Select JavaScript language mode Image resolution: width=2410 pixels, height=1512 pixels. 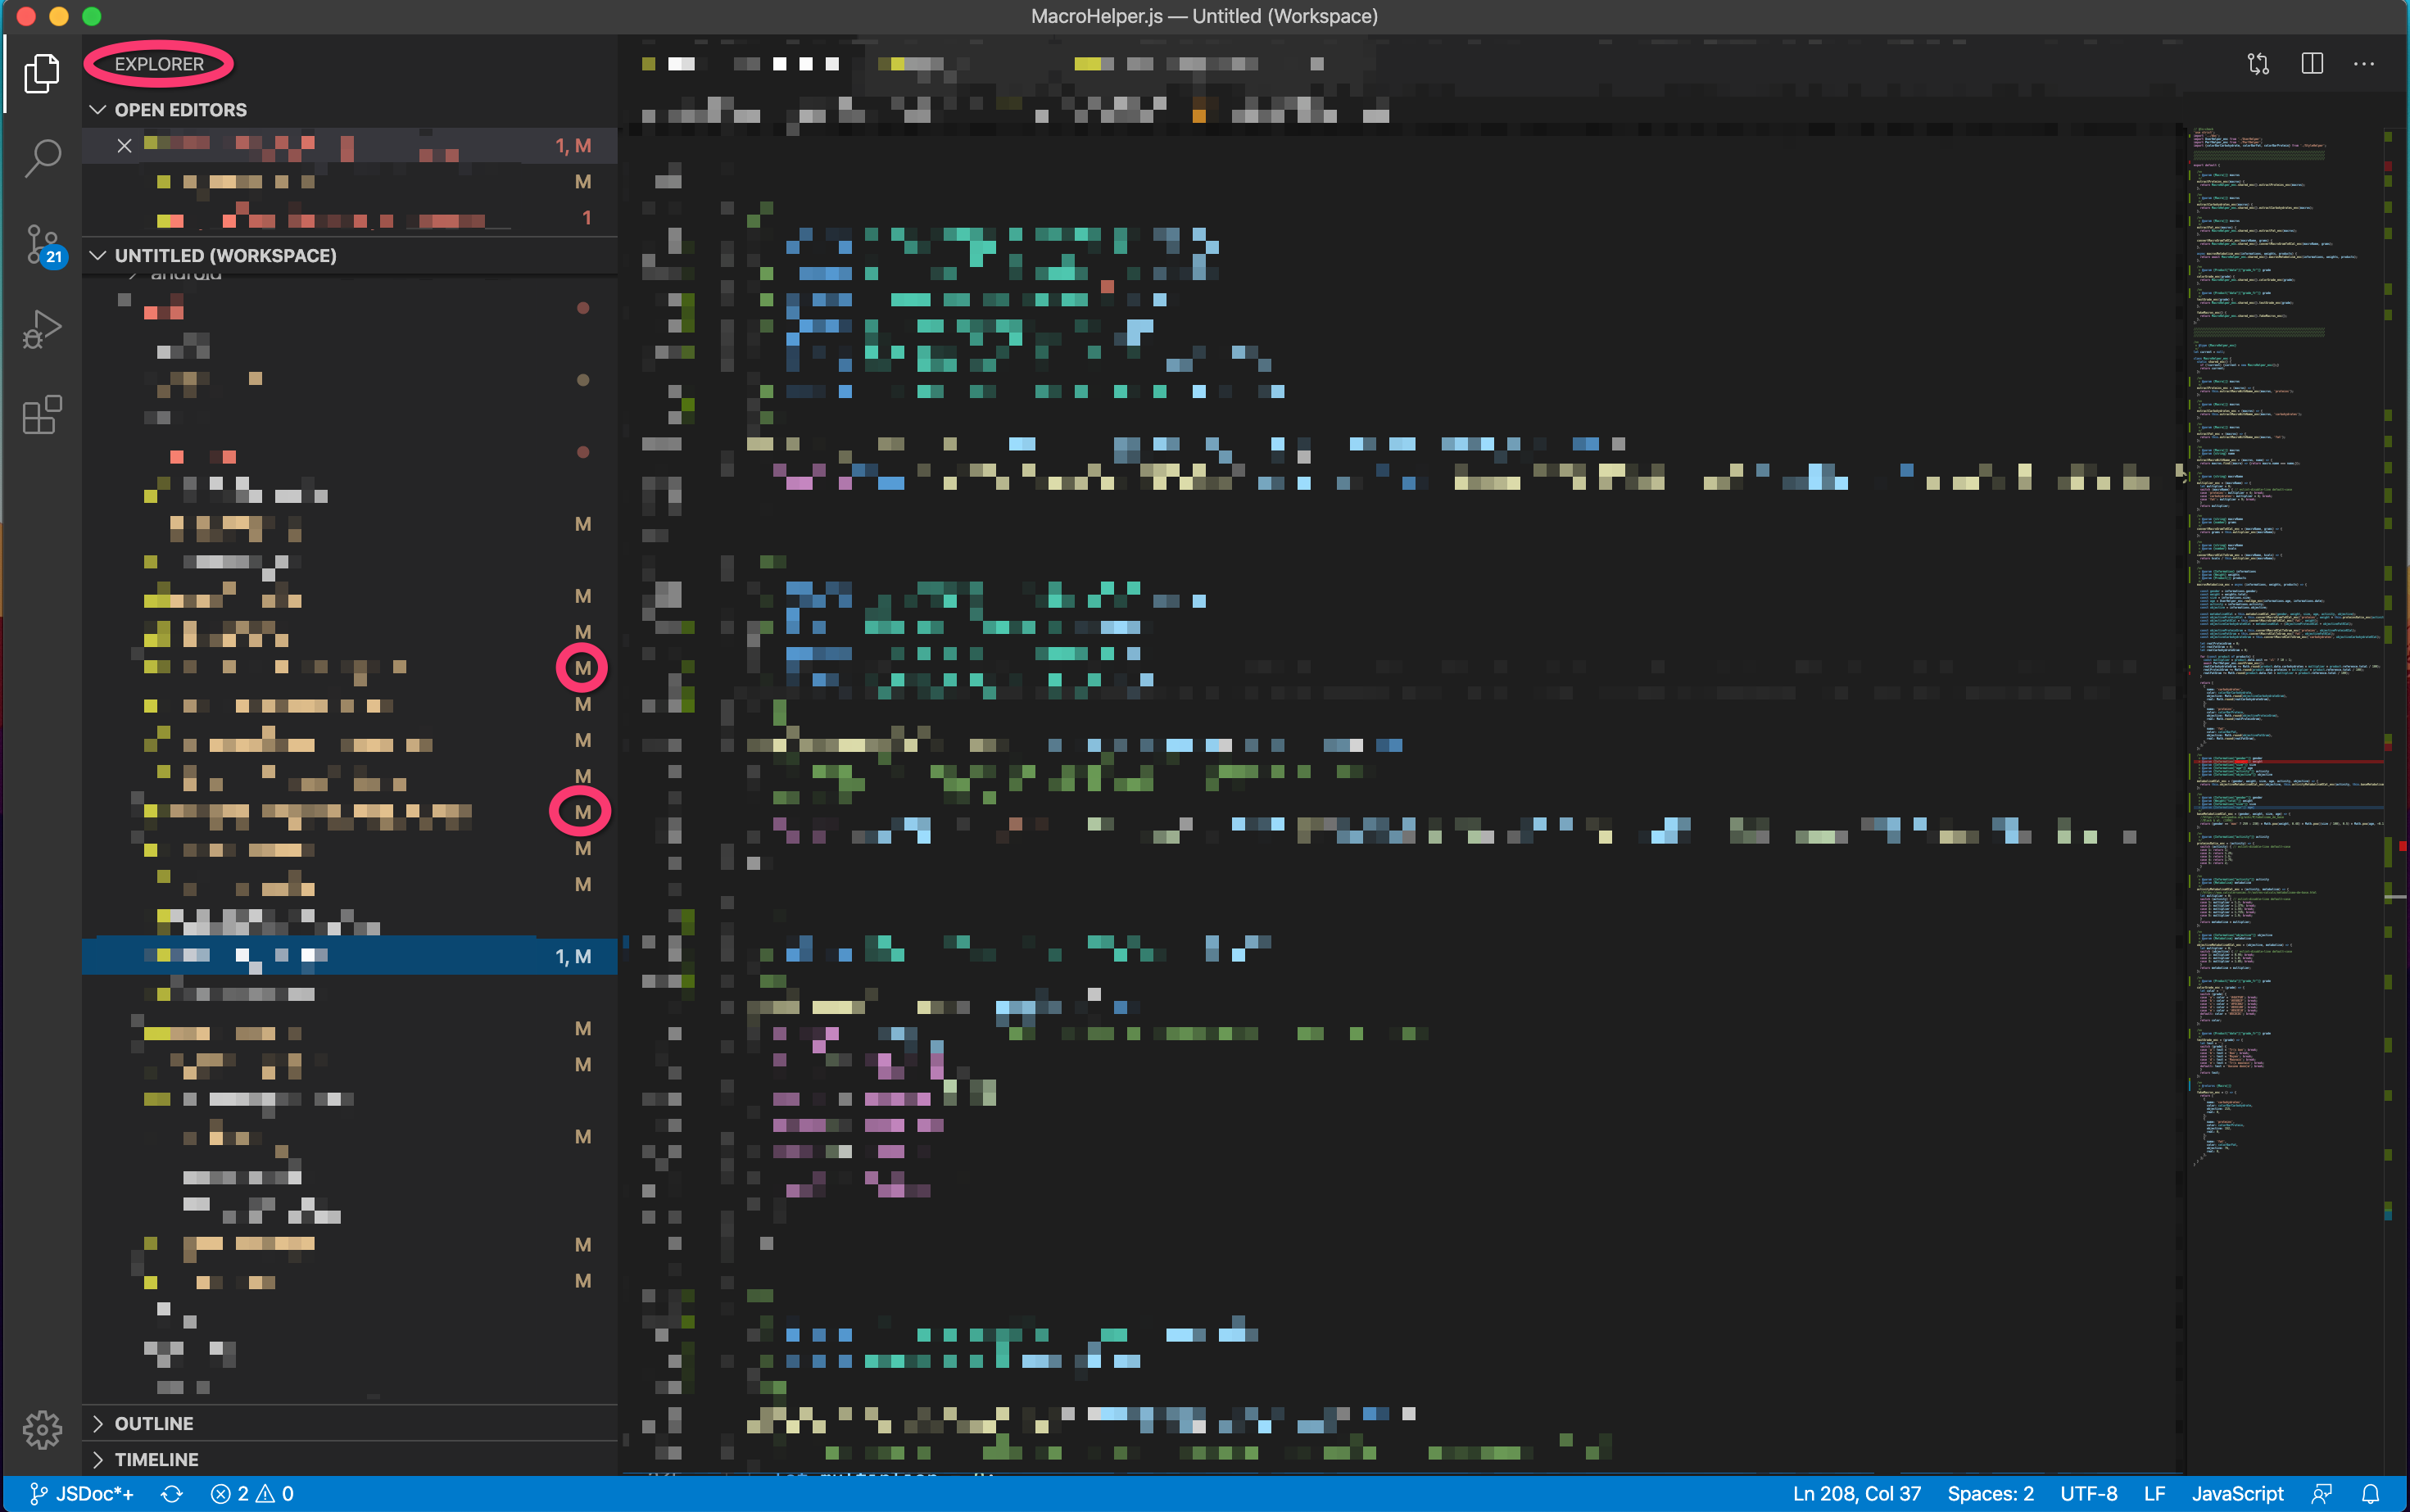[2237, 1493]
